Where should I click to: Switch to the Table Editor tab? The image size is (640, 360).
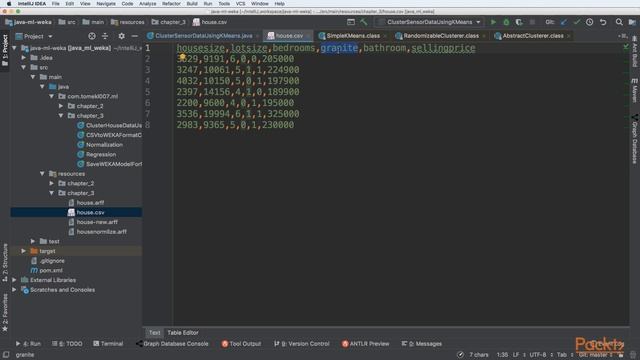[183, 333]
